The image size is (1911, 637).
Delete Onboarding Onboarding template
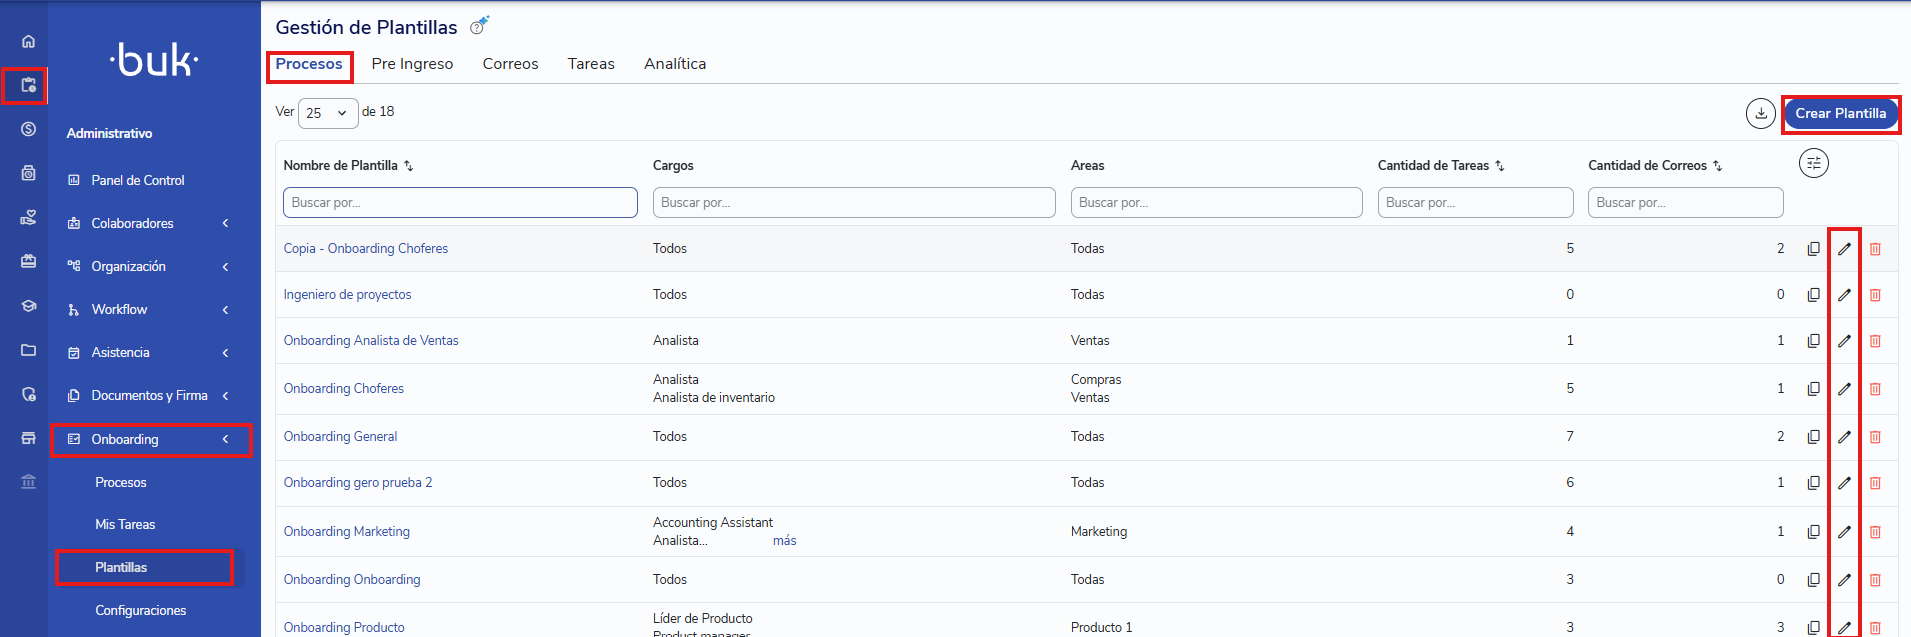[x=1875, y=580]
